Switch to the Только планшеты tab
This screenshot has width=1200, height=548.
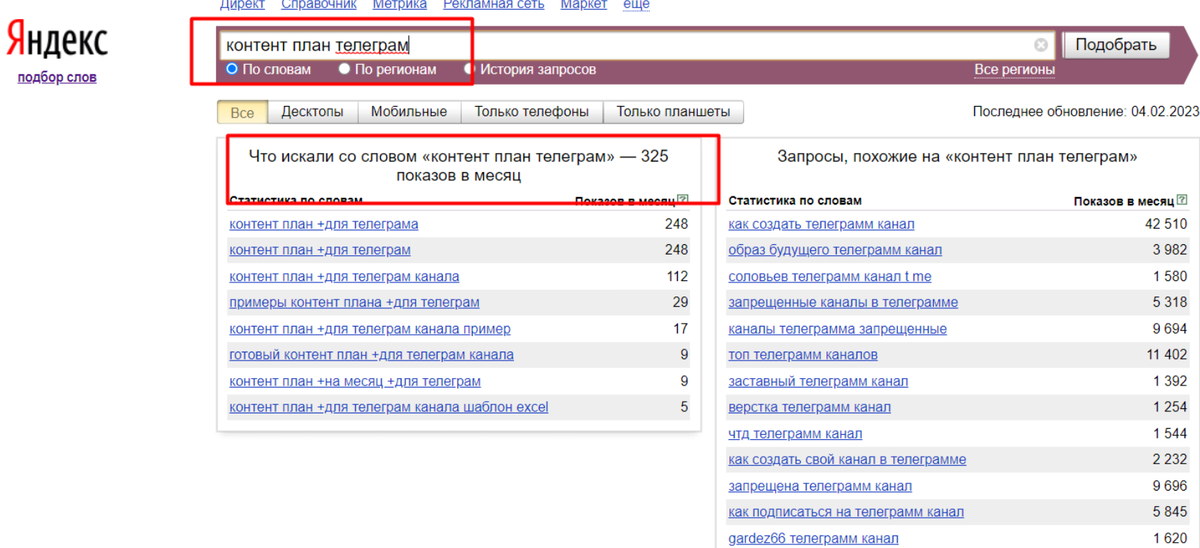pyautogui.click(x=673, y=112)
